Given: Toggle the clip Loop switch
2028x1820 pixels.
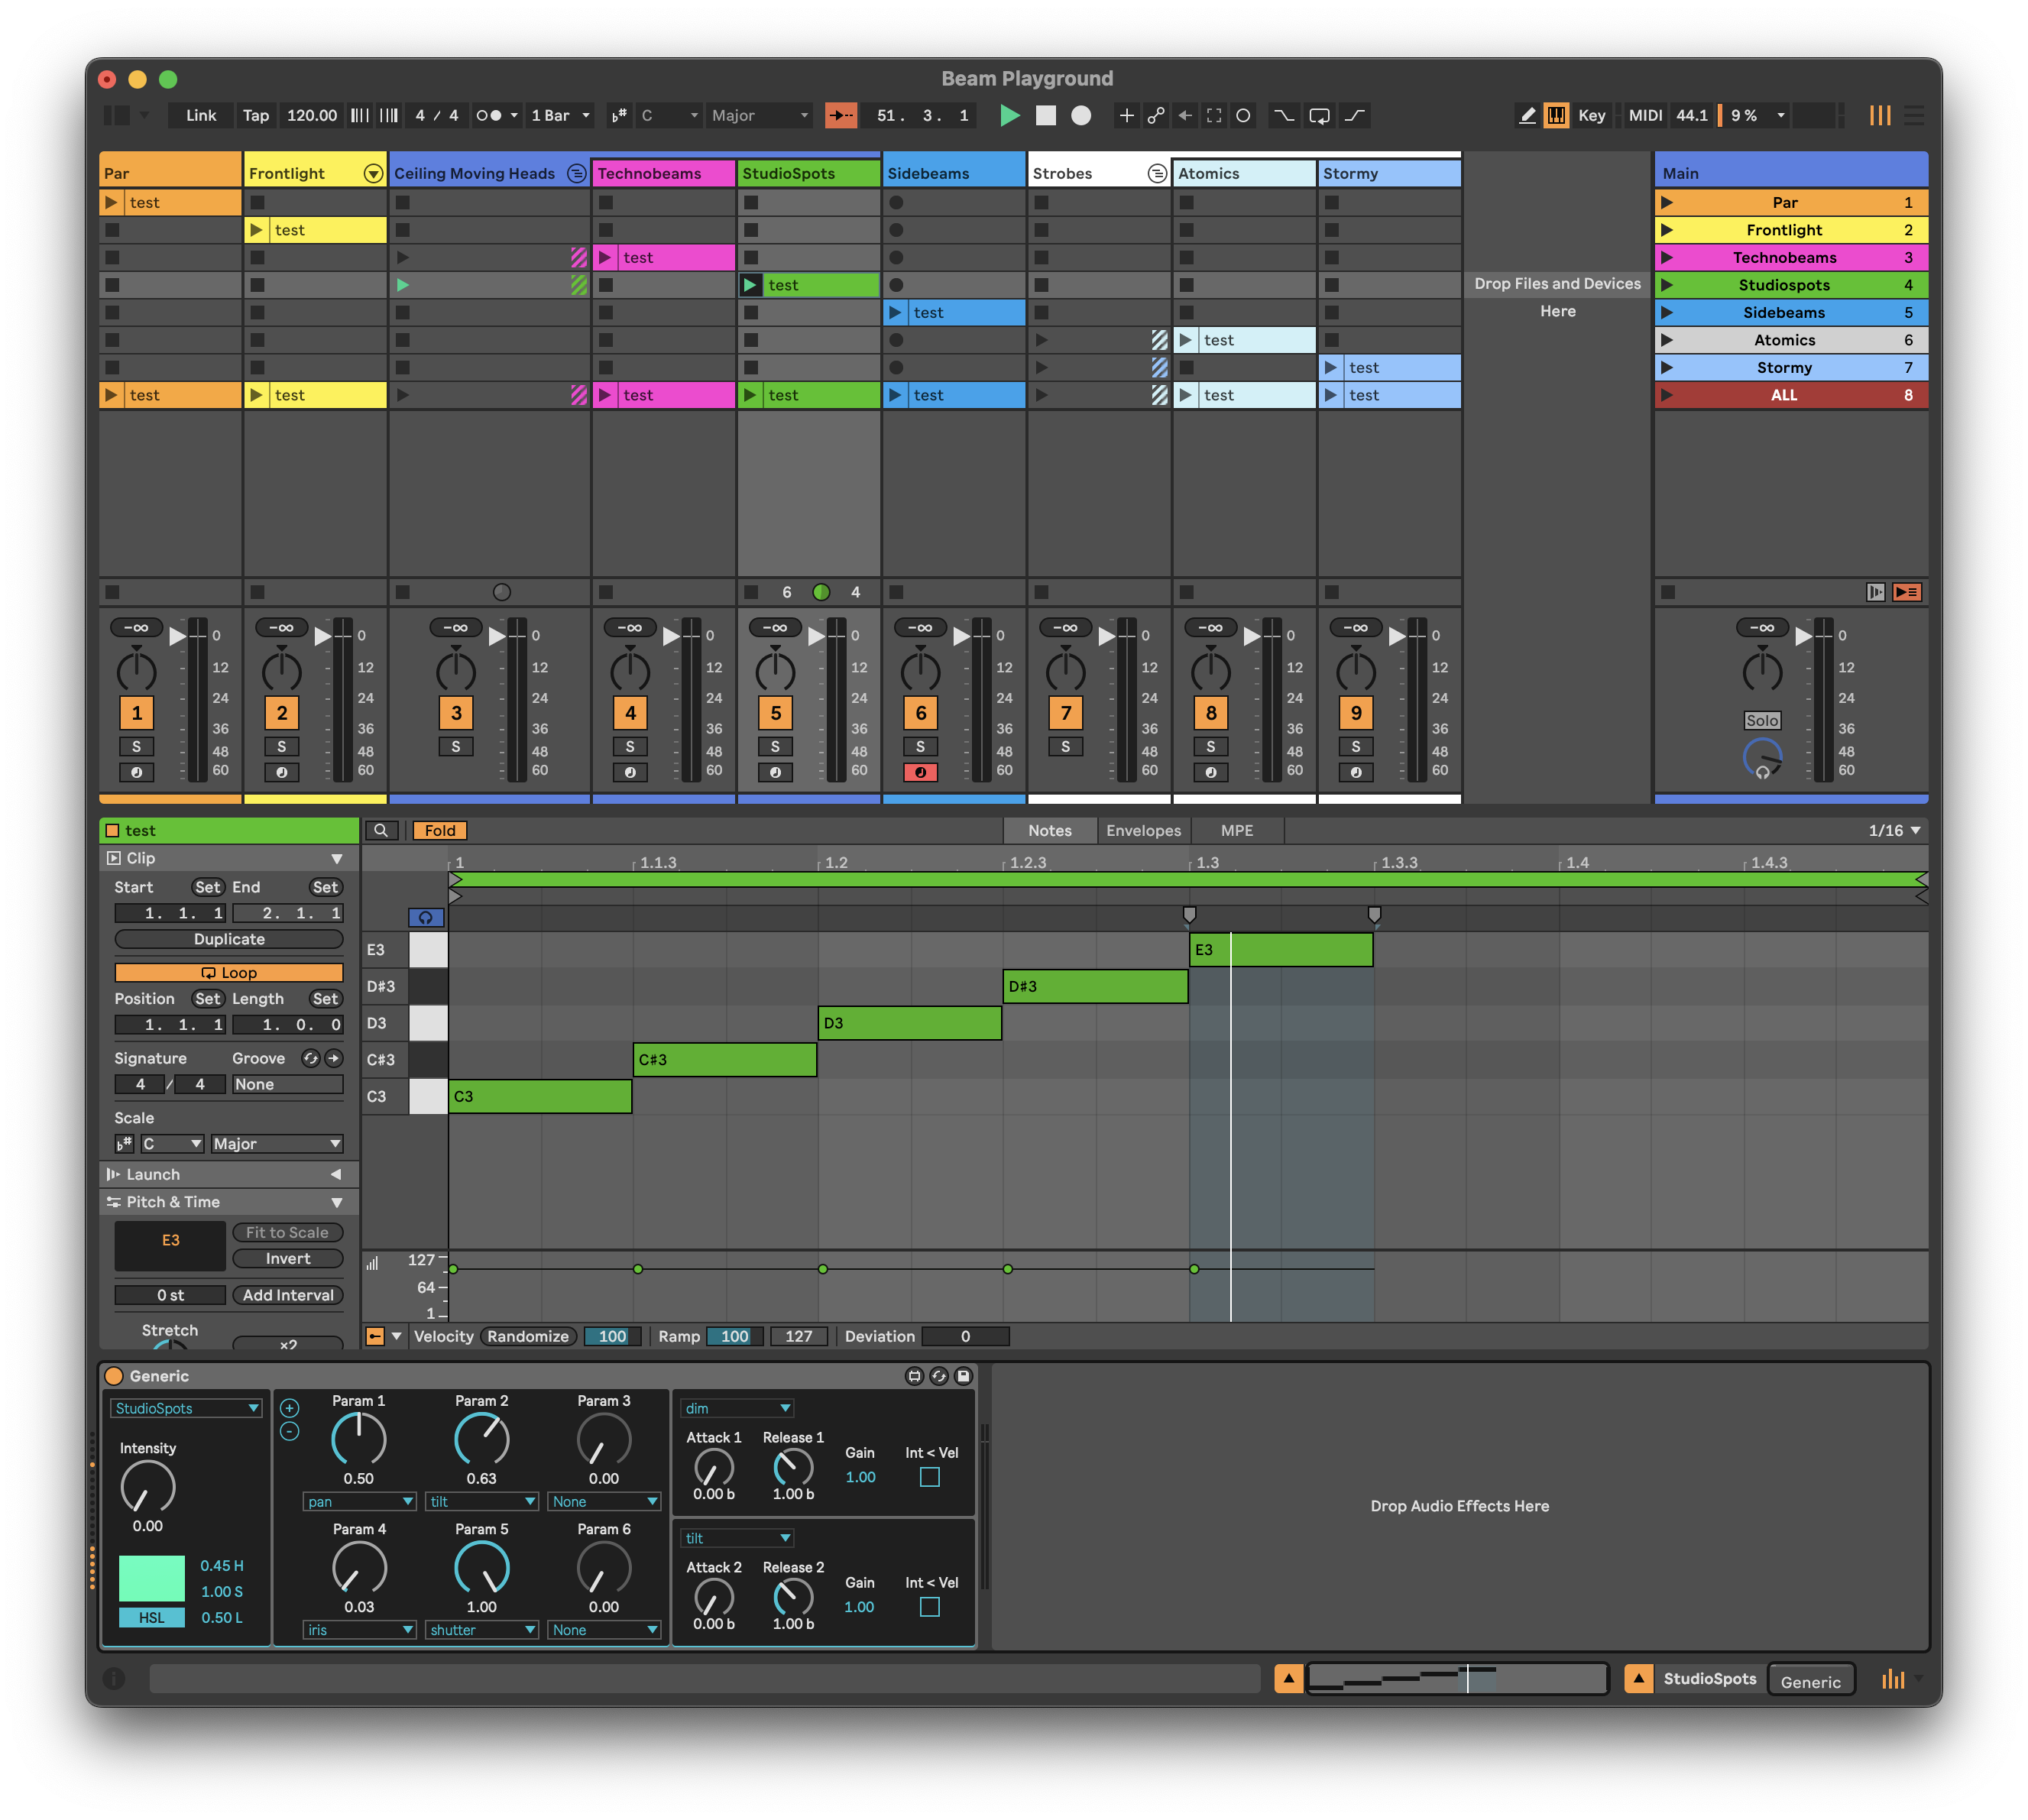Looking at the screenshot, I should [x=229, y=972].
